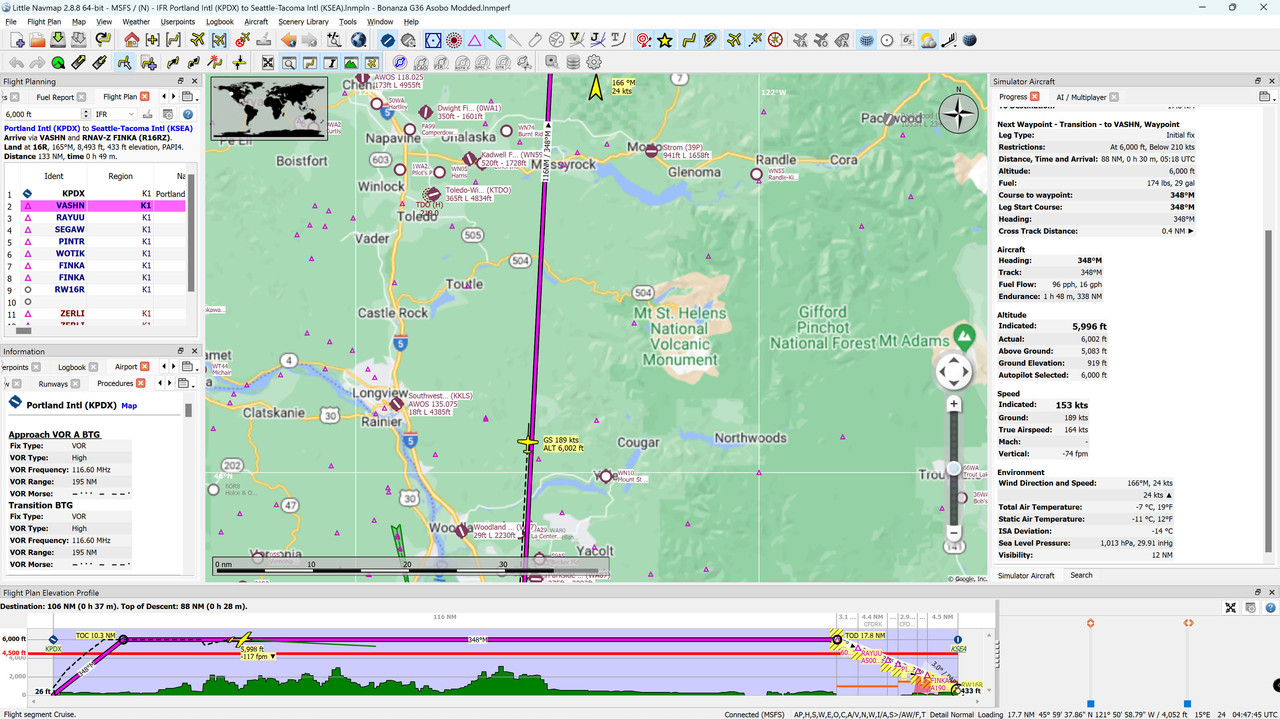This screenshot has height=720, width=1280.
Task: Click the fit-all zoom icon
Action: 268,63
